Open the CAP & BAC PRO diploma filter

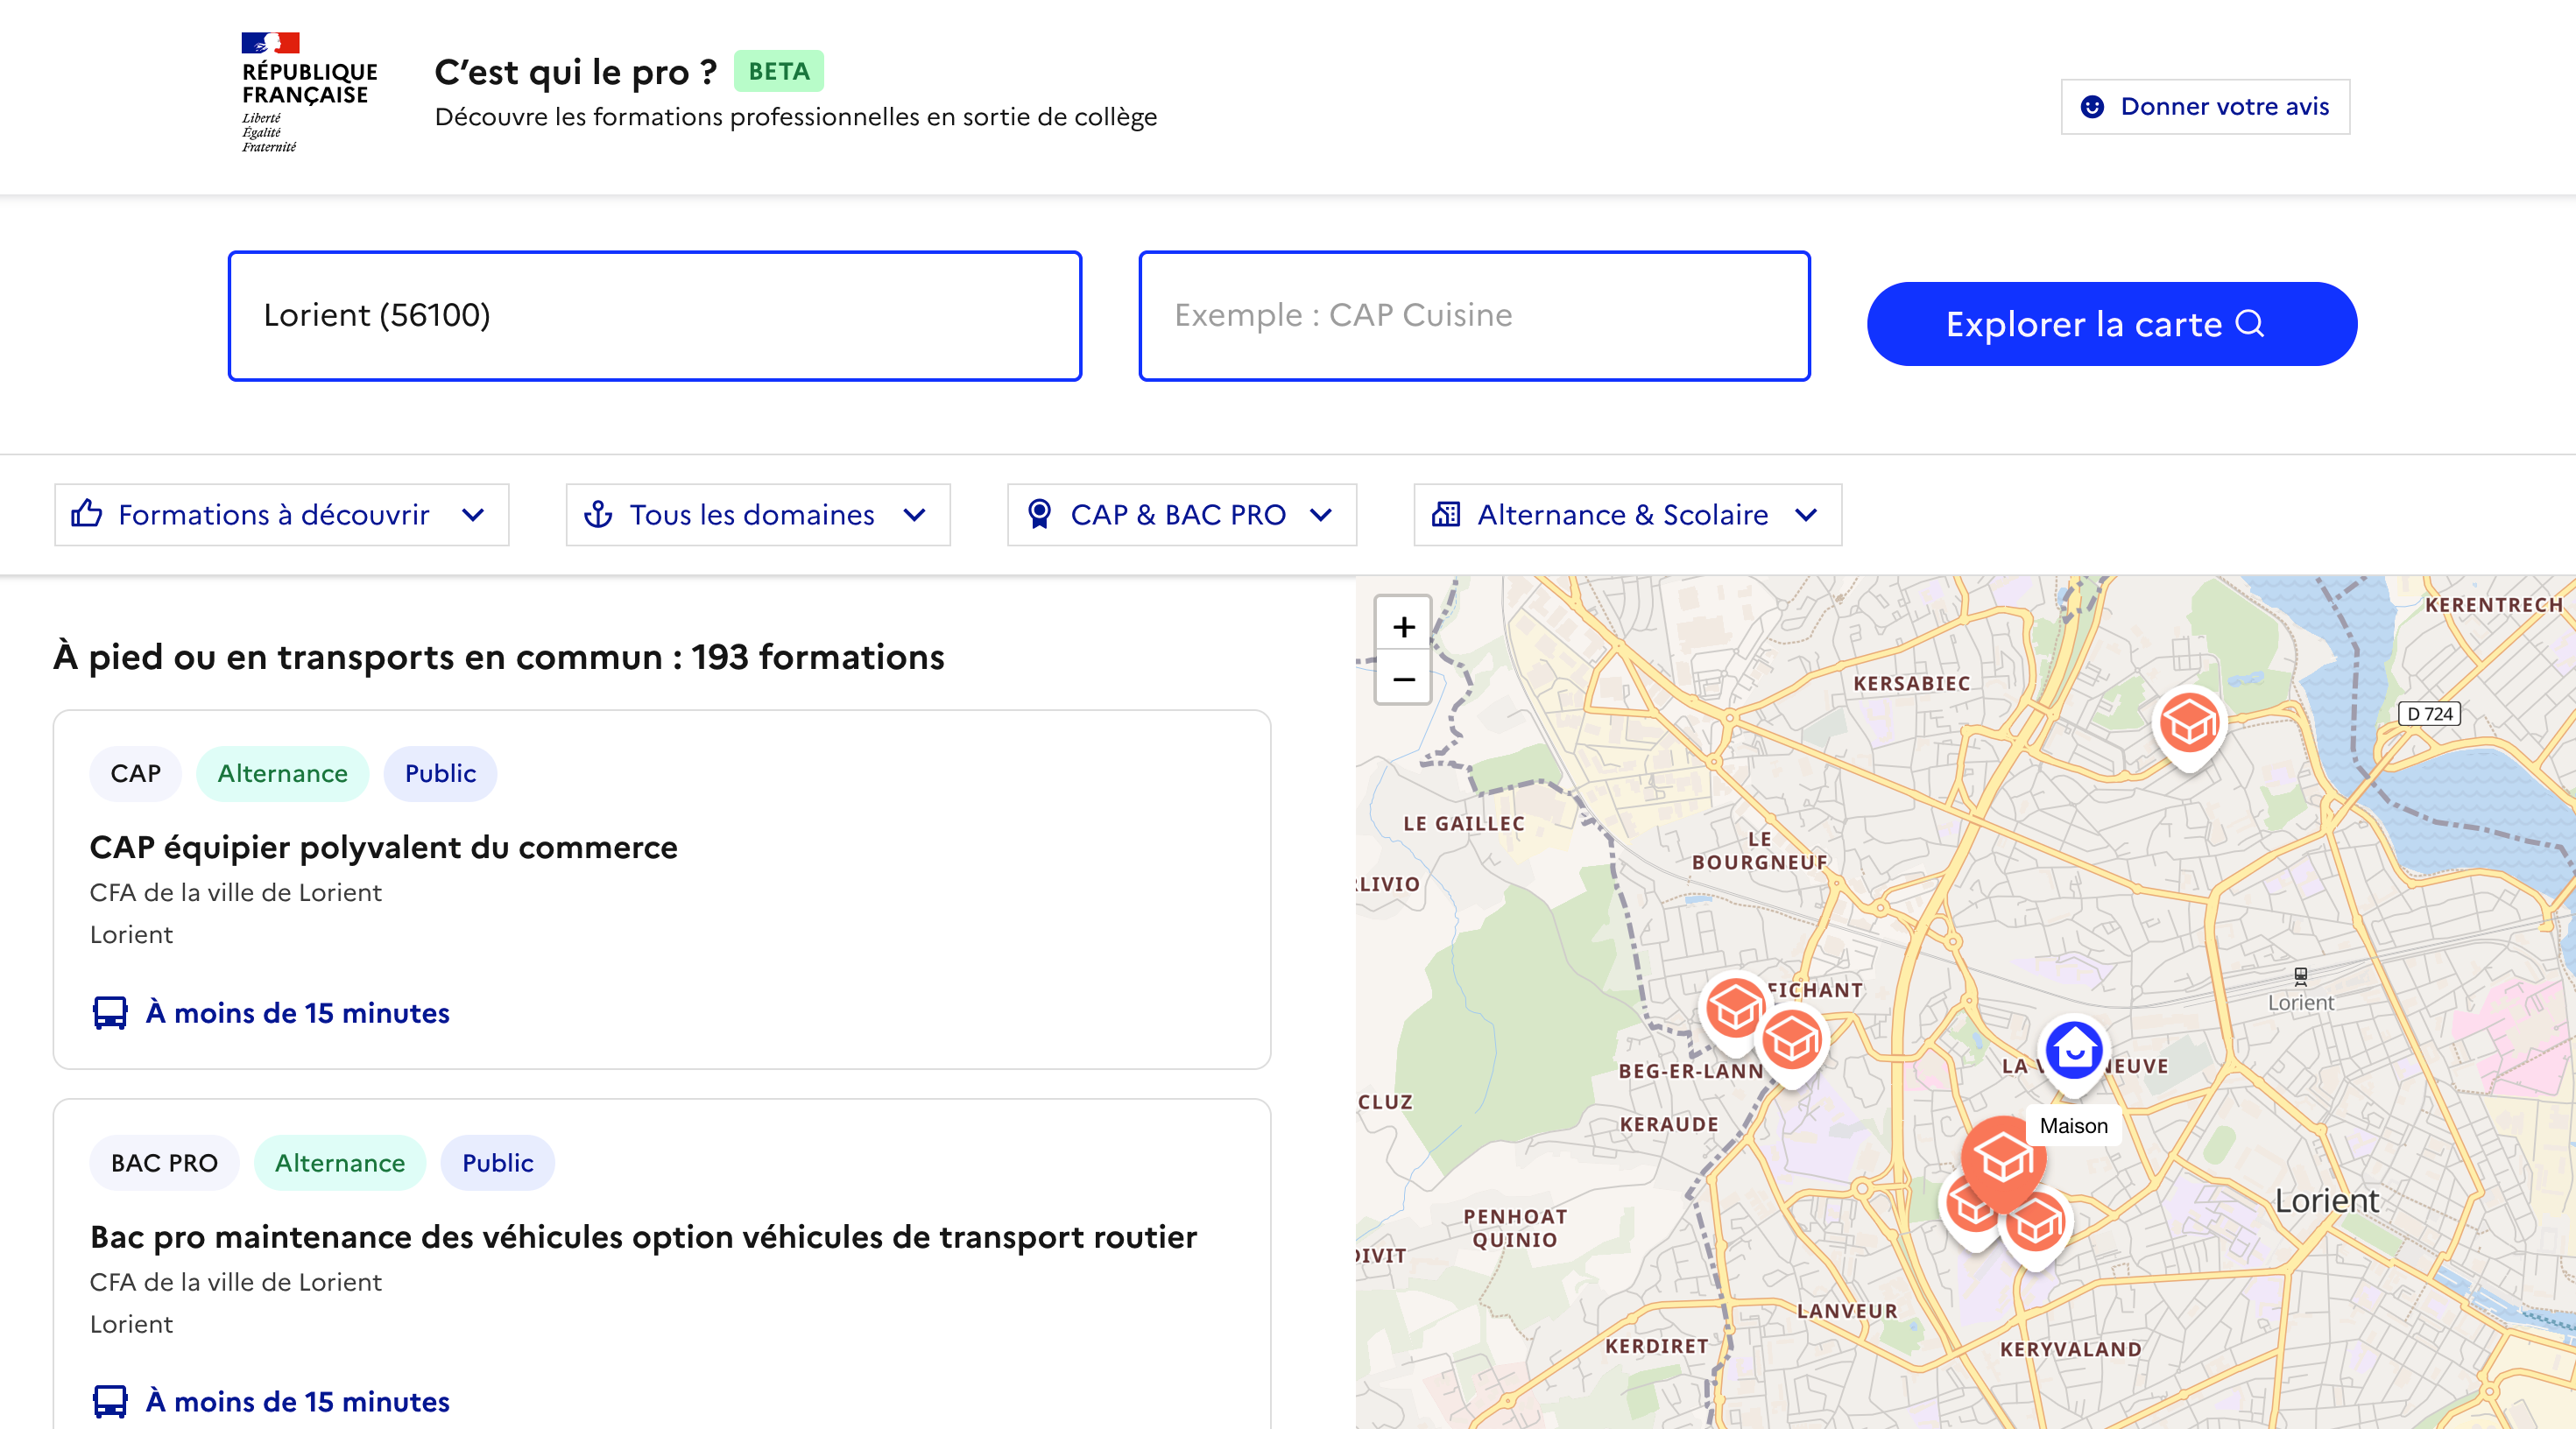[1180, 515]
